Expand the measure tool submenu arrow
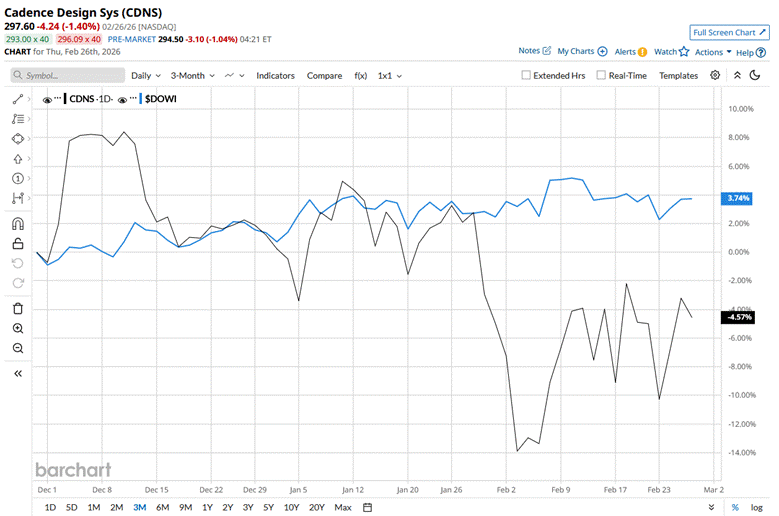The image size is (779, 516). click(x=29, y=198)
